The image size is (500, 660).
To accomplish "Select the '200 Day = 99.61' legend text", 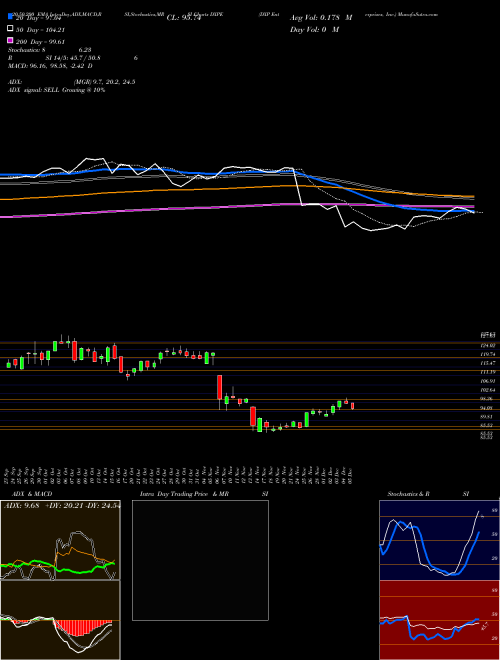I will (40, 42).
